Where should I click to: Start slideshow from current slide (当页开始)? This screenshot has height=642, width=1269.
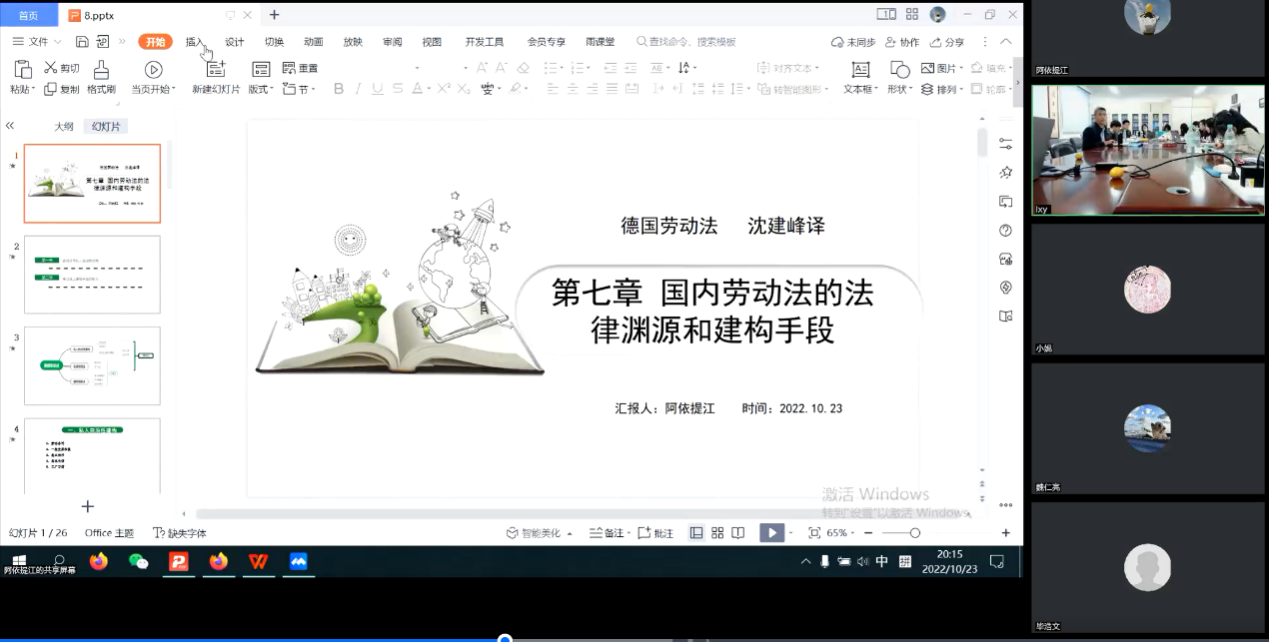(153, 70)
